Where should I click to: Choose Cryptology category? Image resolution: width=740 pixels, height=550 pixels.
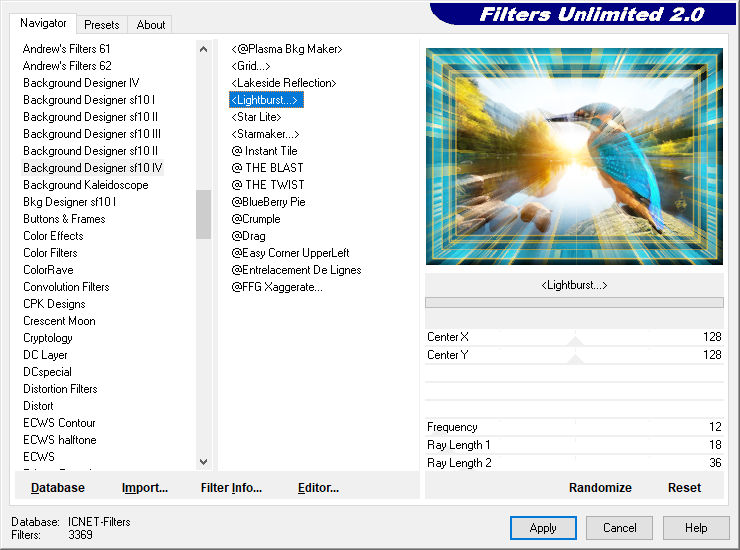point(48,338)
